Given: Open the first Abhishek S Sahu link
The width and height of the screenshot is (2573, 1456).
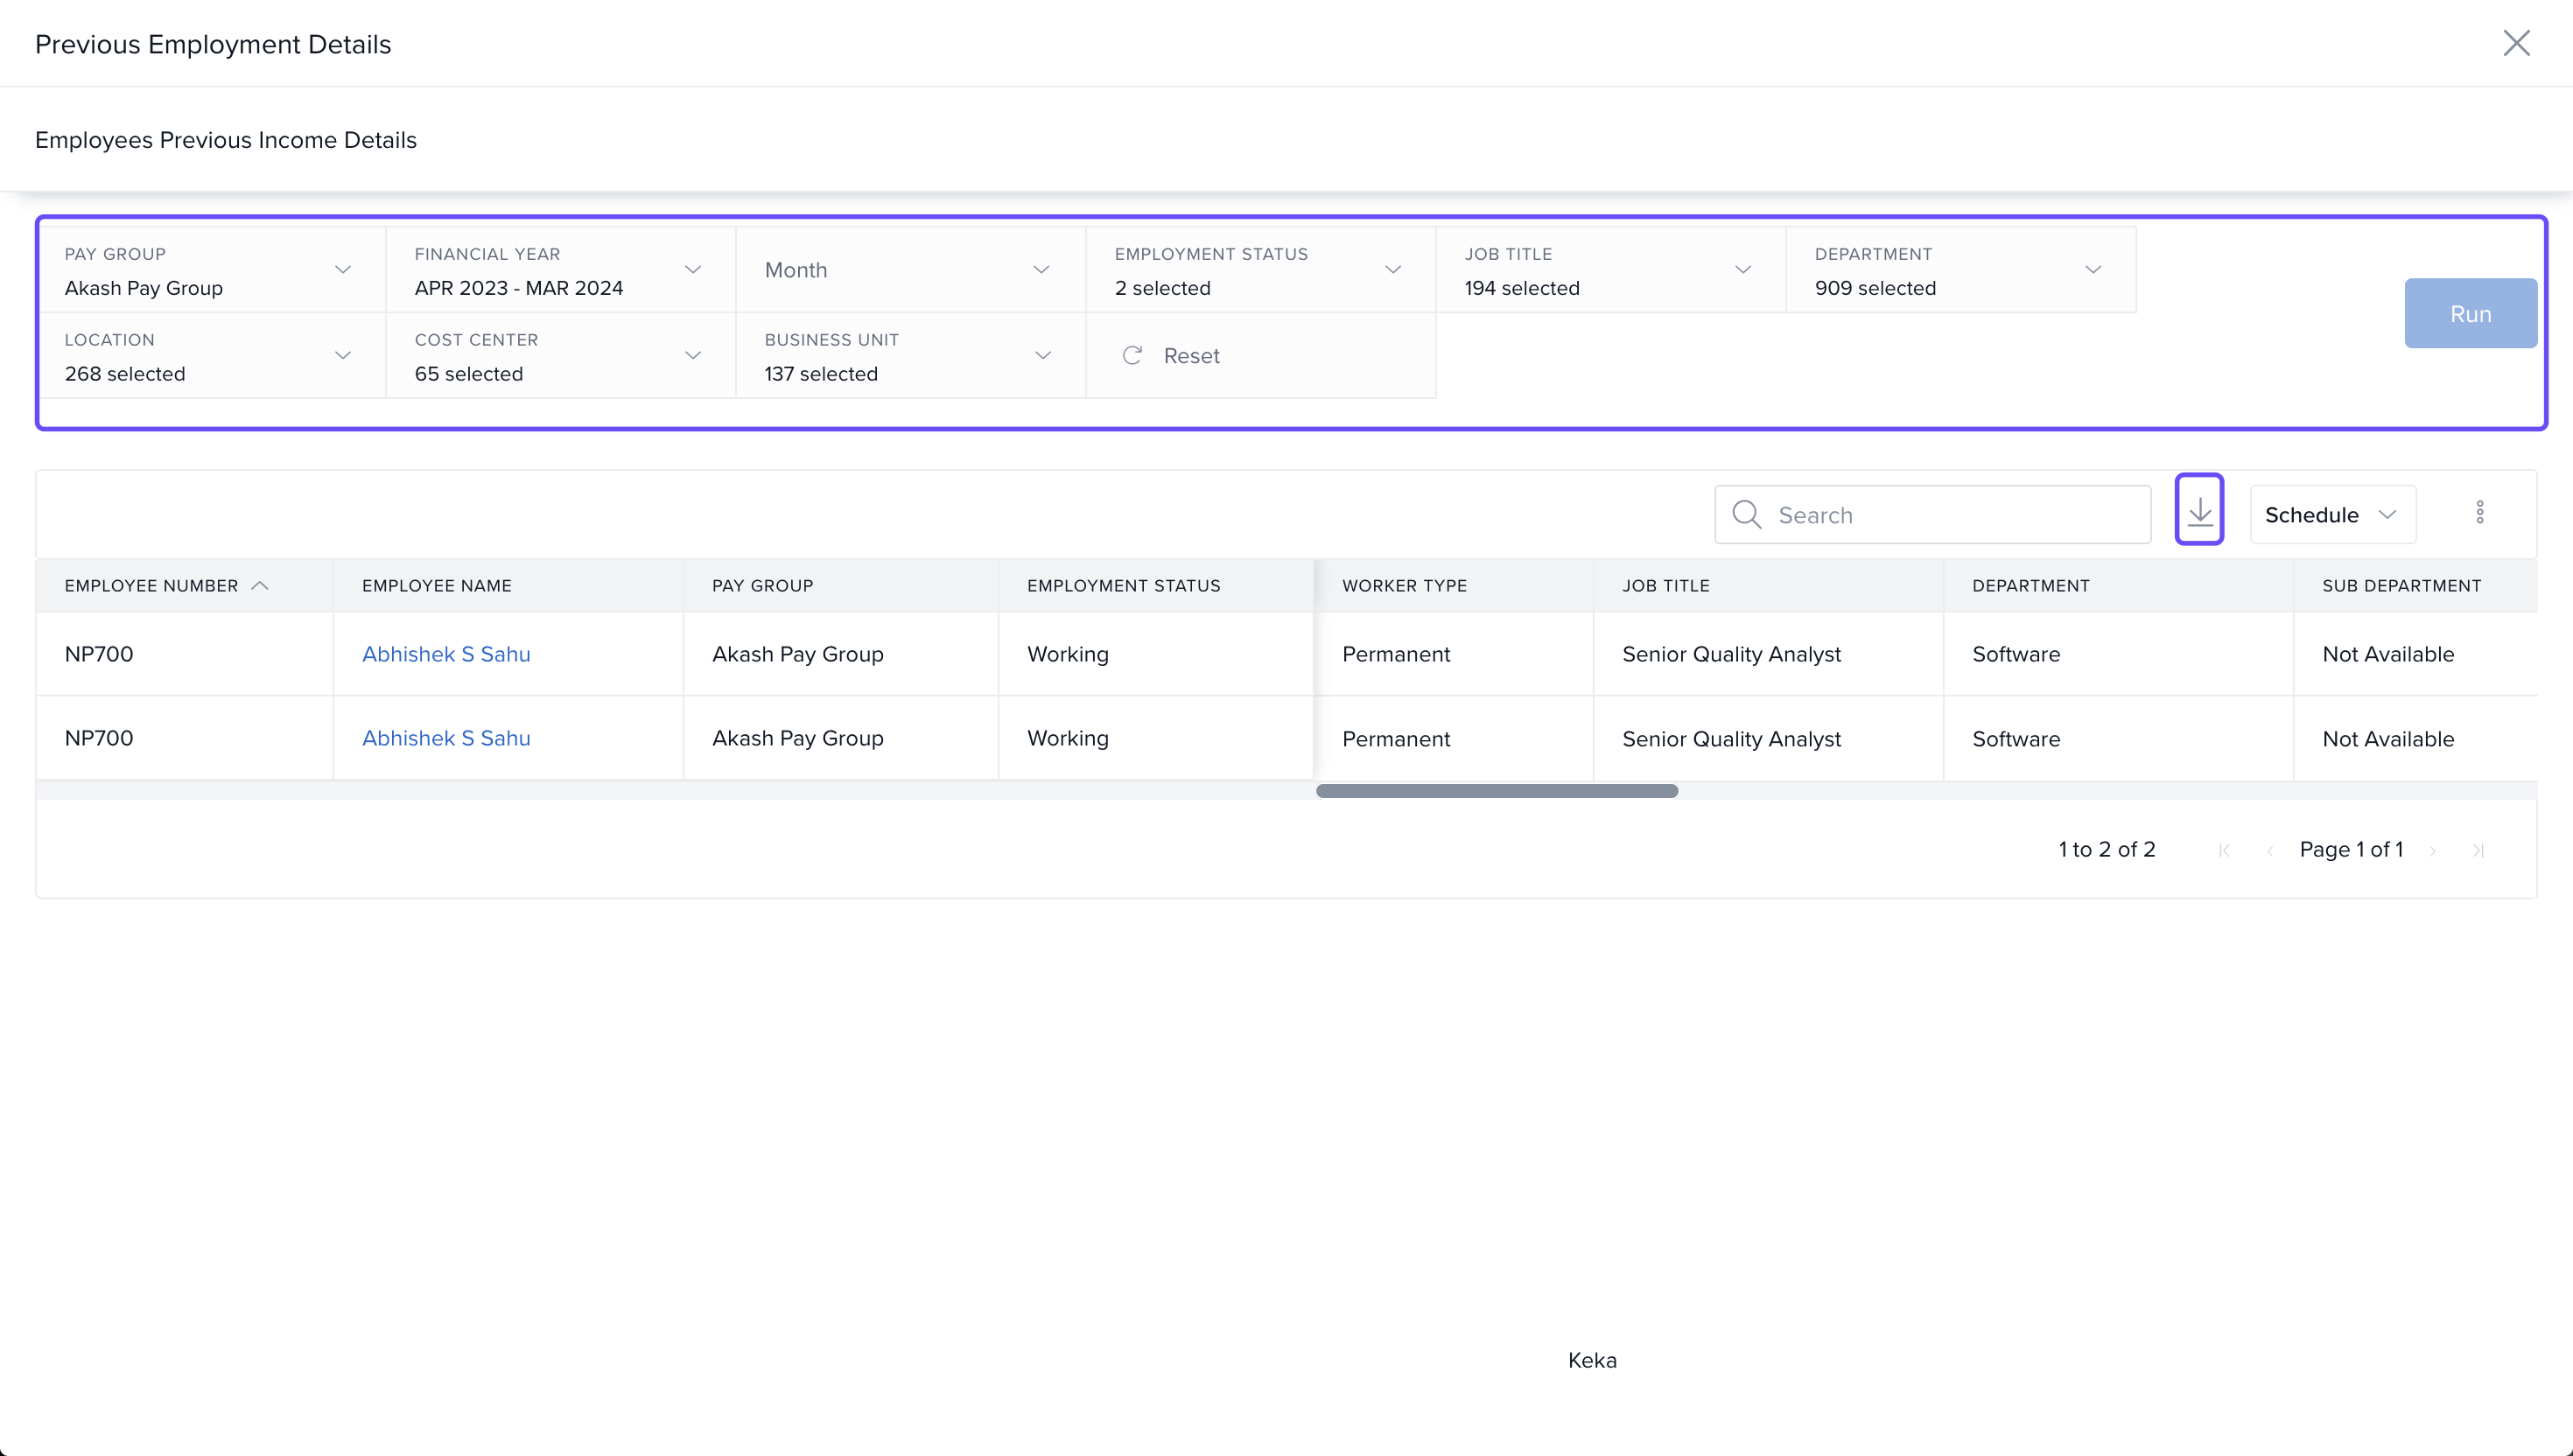Looking at the screenshot, I should coord(446,654).
